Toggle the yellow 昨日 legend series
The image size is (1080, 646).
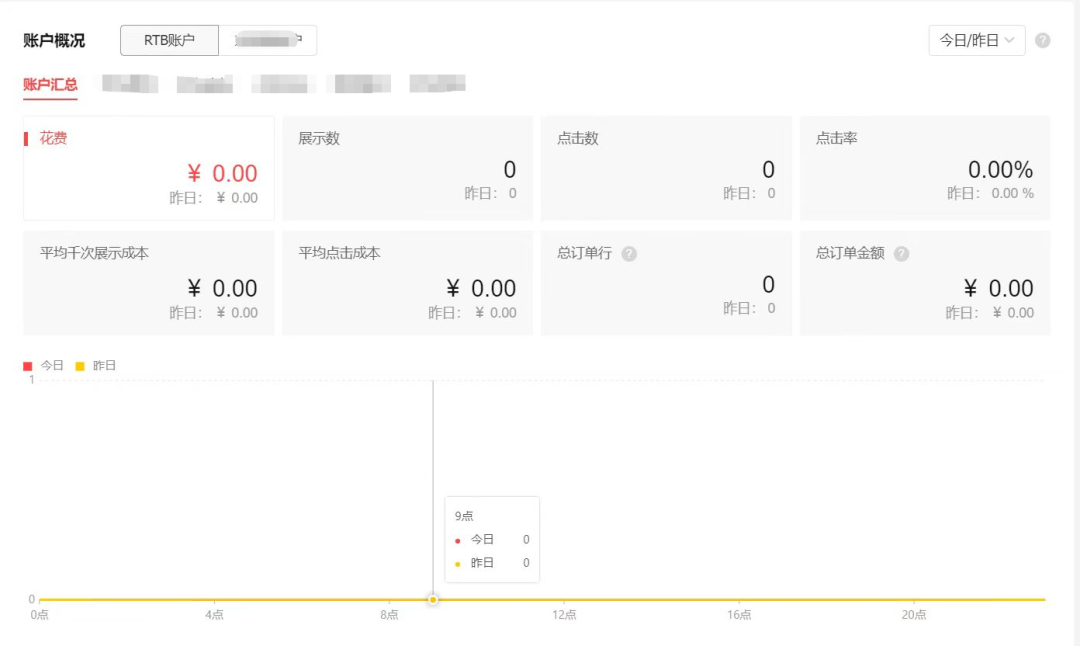click(96, 366)
